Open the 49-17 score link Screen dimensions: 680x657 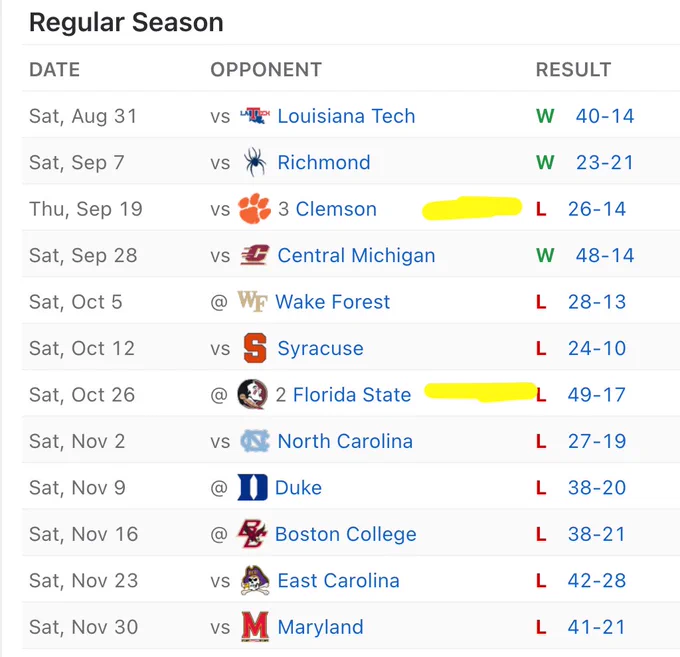click(x=596, y=395)
